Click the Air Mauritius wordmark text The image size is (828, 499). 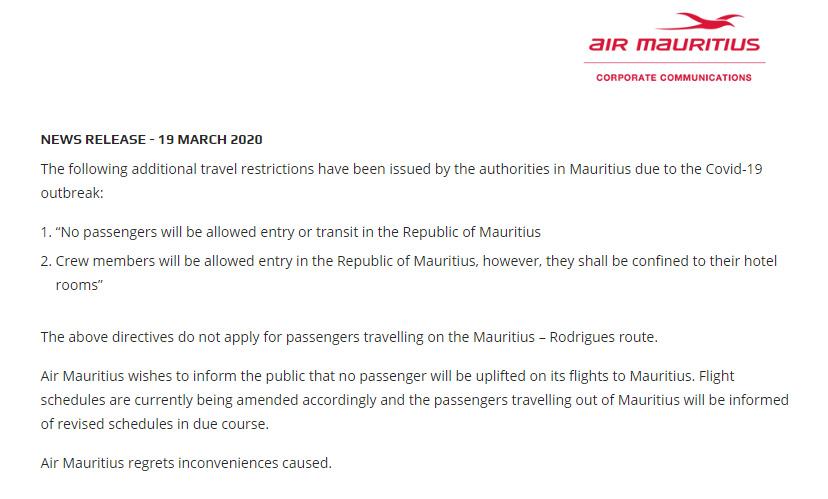click(x=674, y=44)
